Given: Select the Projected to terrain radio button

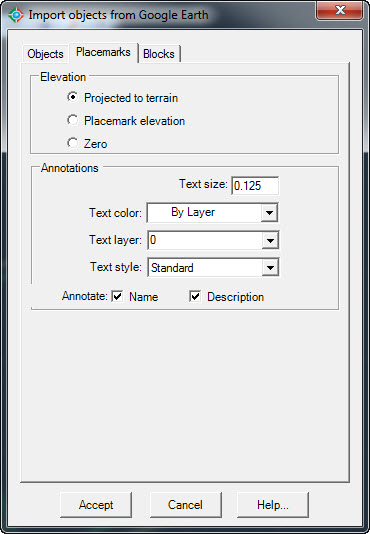Looking at the screenshot, I should [x=72, y=97].
